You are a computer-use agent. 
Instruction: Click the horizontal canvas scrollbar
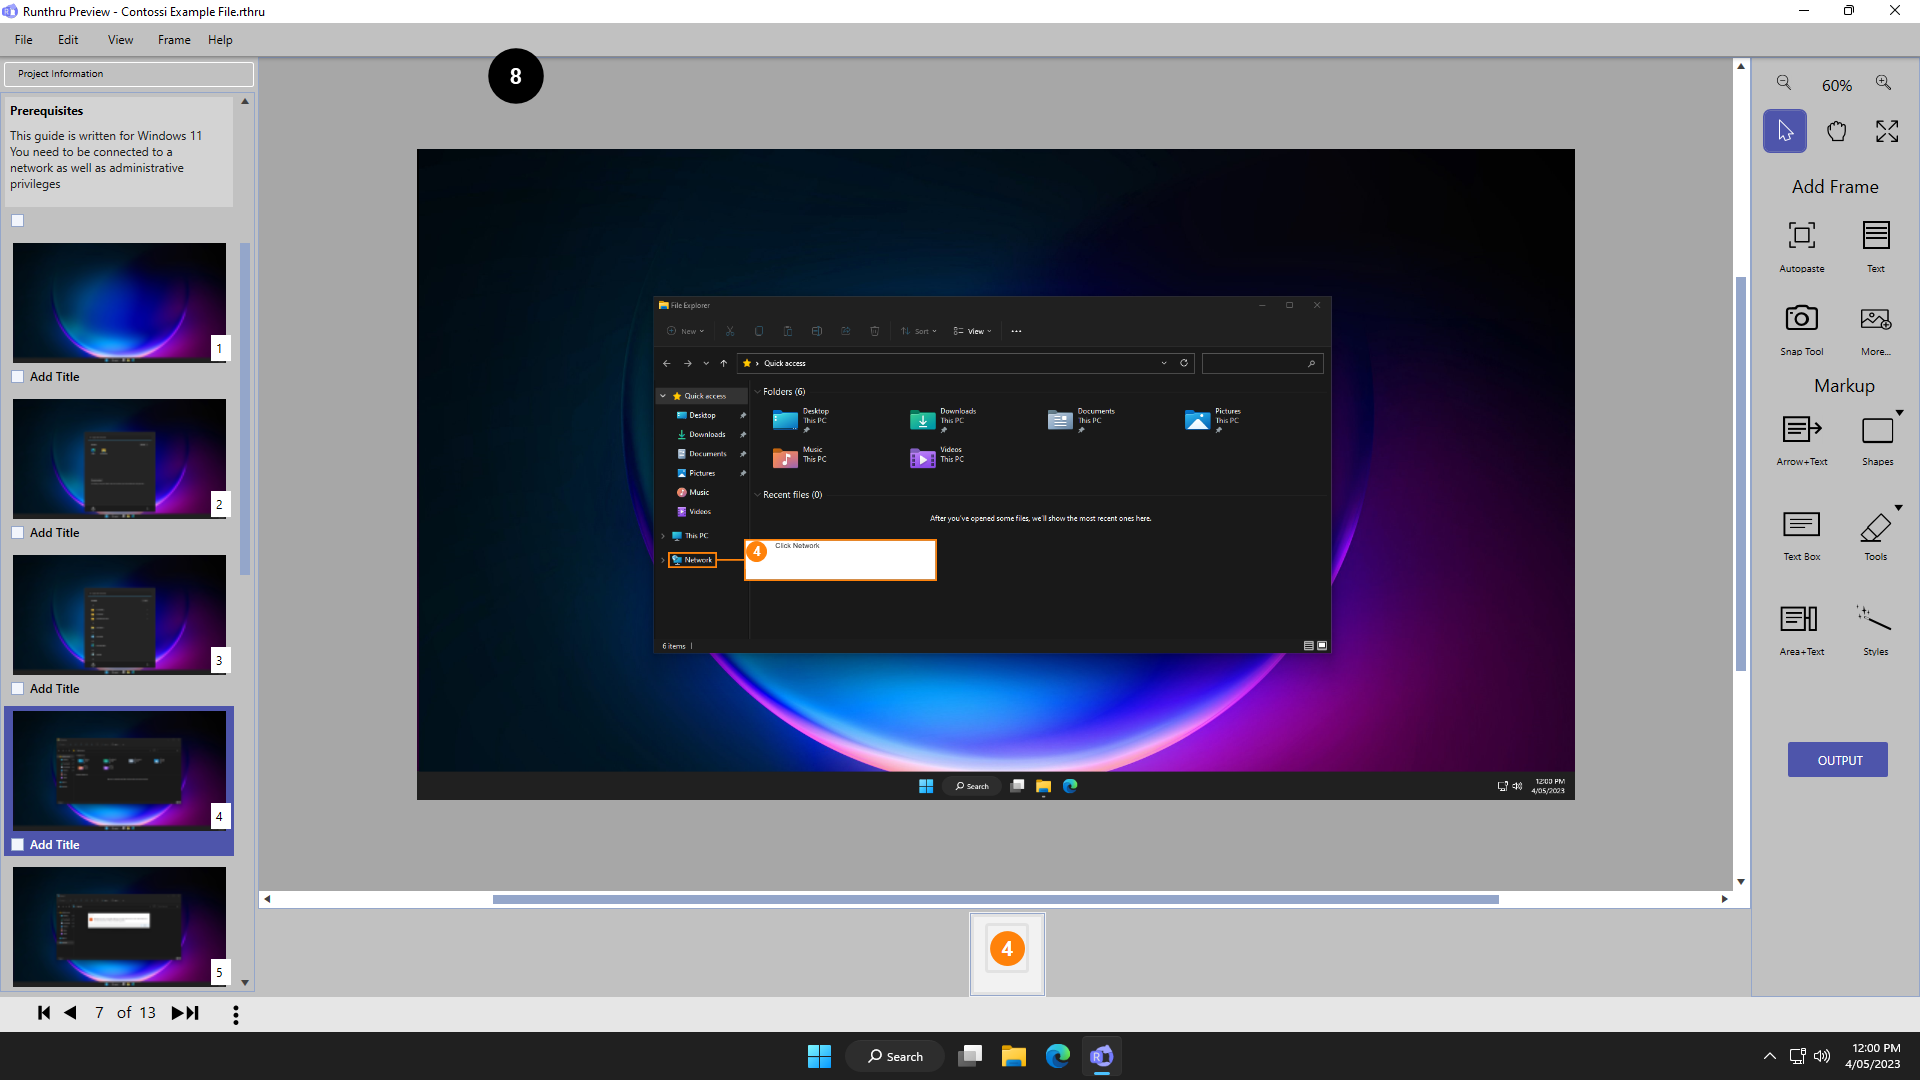click(x=995, y=899)
